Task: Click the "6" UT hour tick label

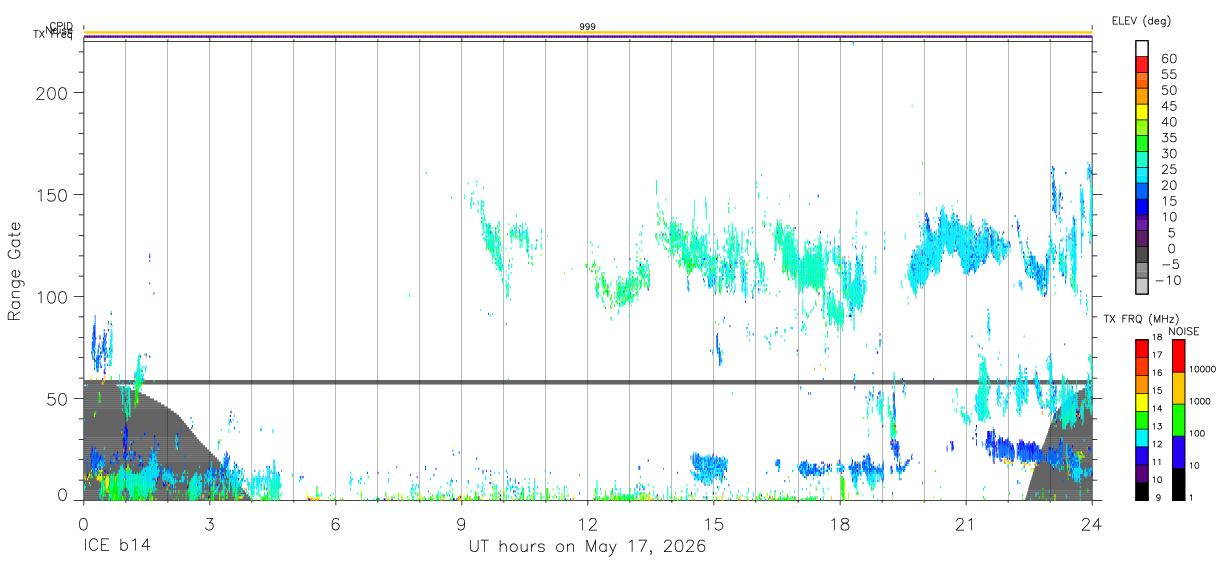Action: 336,524
